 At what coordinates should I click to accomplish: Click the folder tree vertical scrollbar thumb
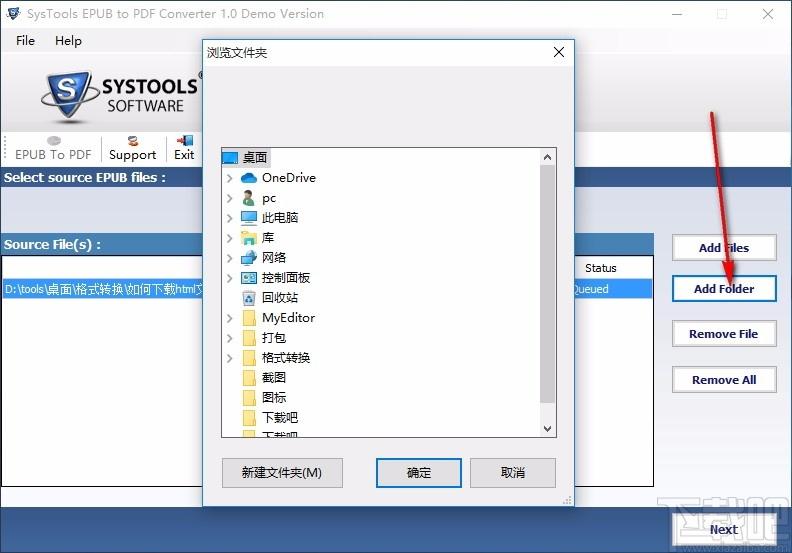pos(548,284)
